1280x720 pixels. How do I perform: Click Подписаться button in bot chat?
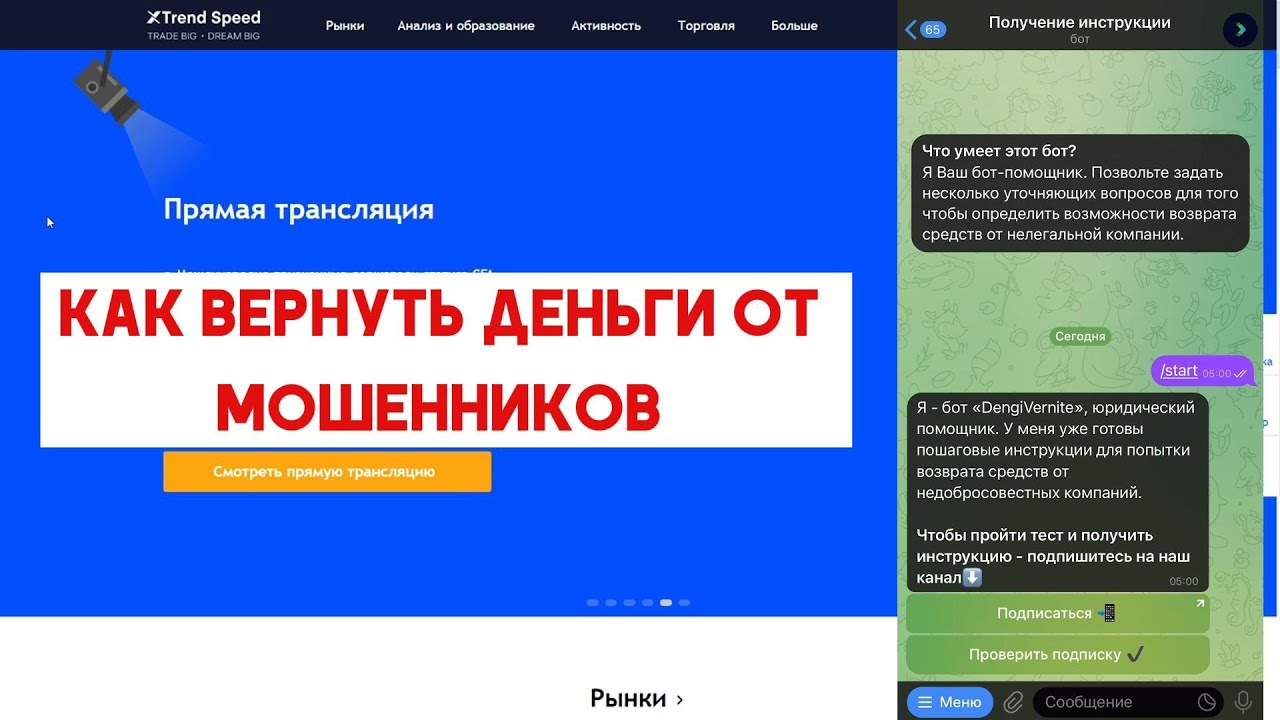(x=1058, y=614)
